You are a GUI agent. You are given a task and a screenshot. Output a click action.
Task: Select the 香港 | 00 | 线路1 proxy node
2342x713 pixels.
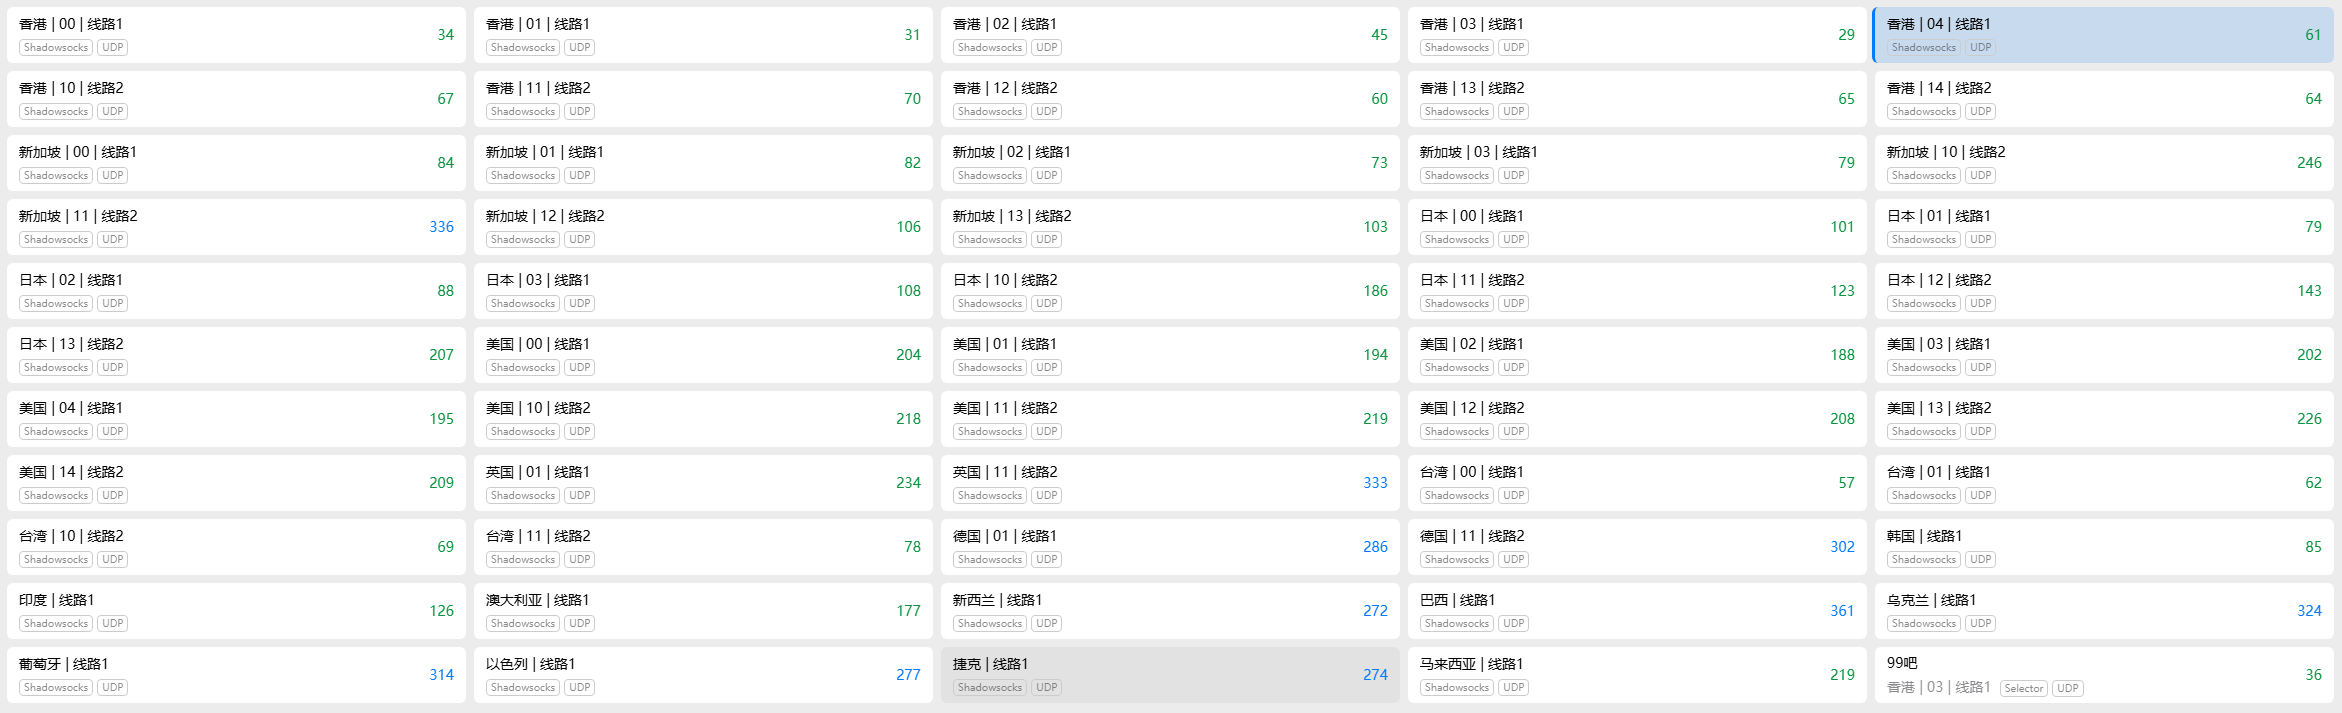(236, 35)
